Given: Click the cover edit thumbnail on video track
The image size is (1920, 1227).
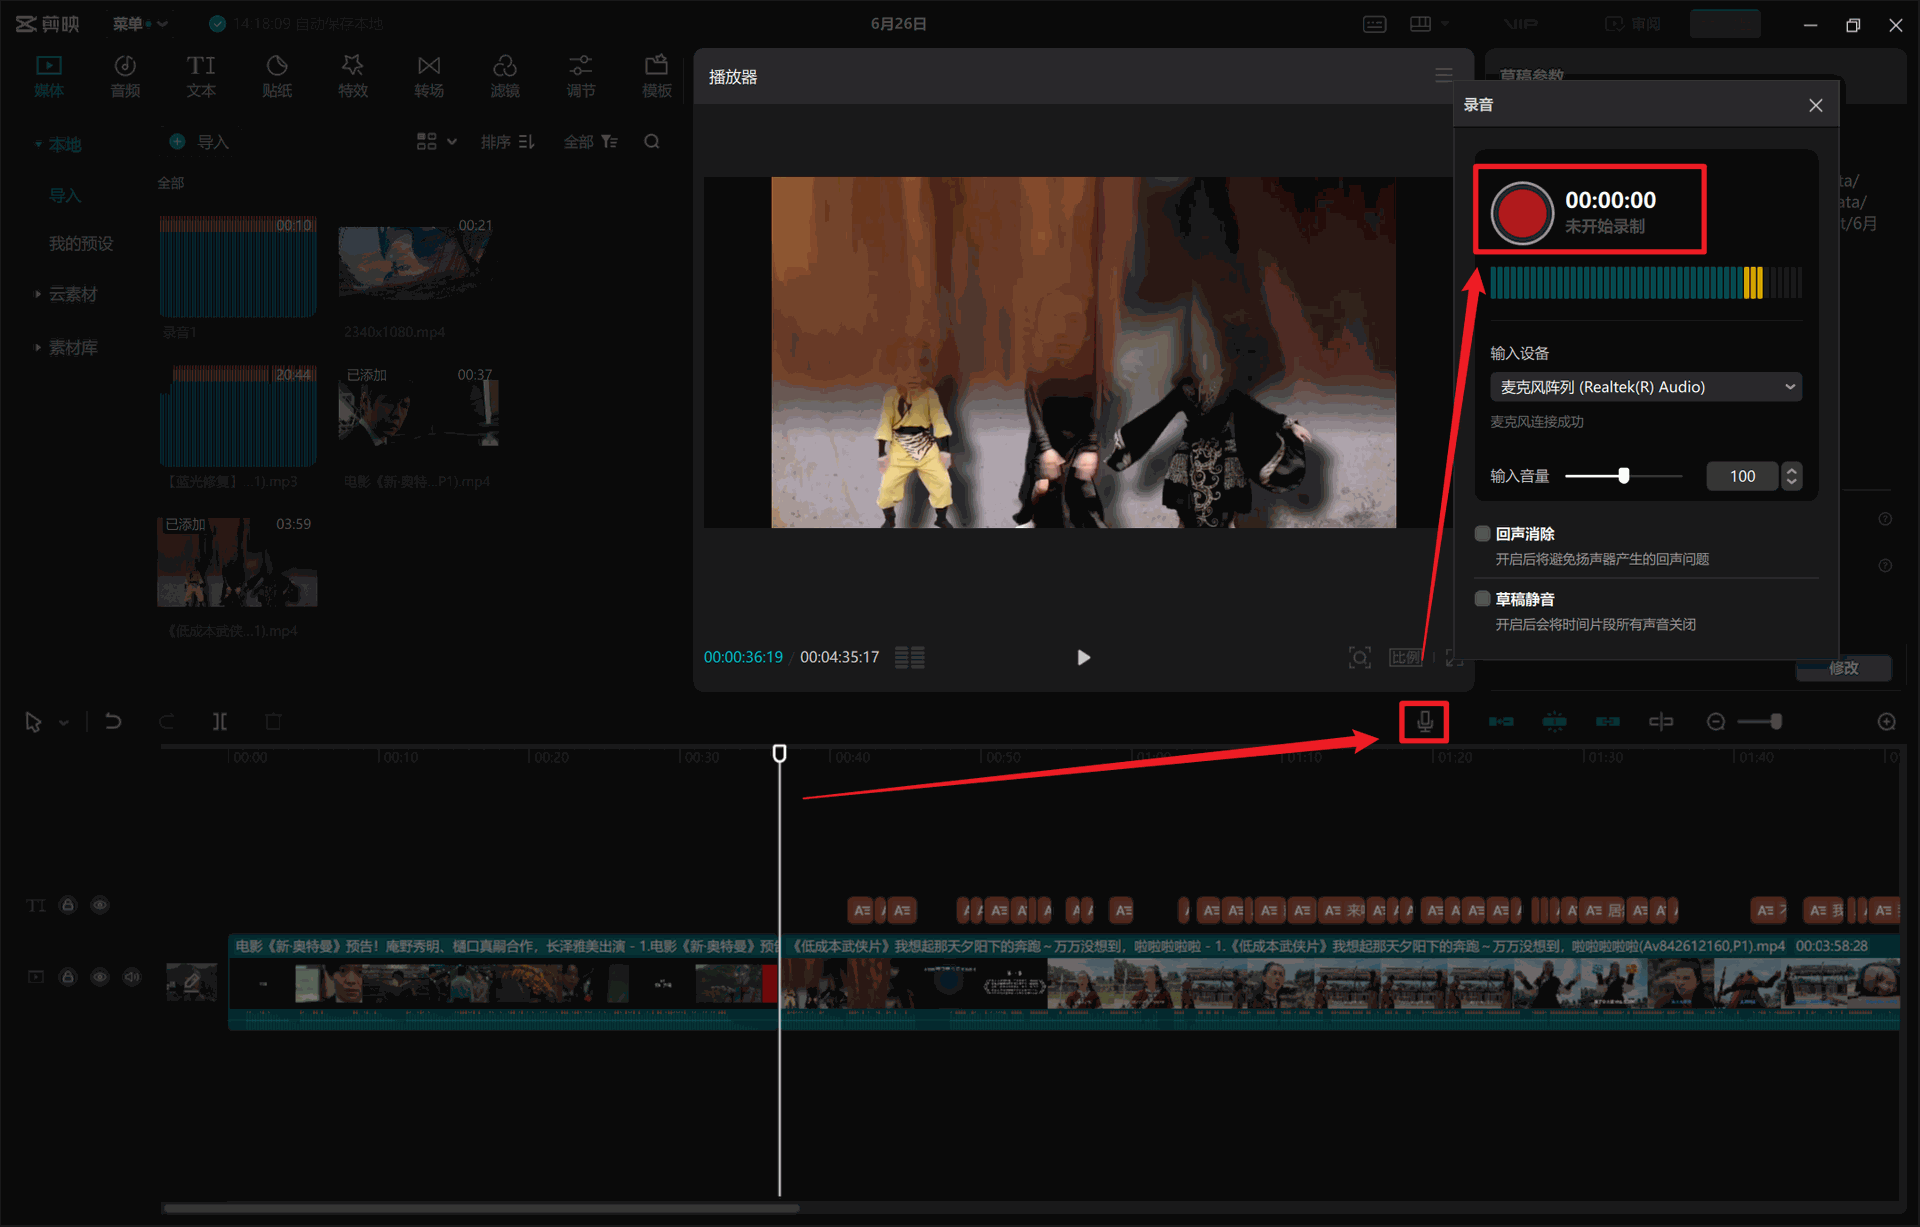Looking at the screenshot, I should tap(191, 982).
